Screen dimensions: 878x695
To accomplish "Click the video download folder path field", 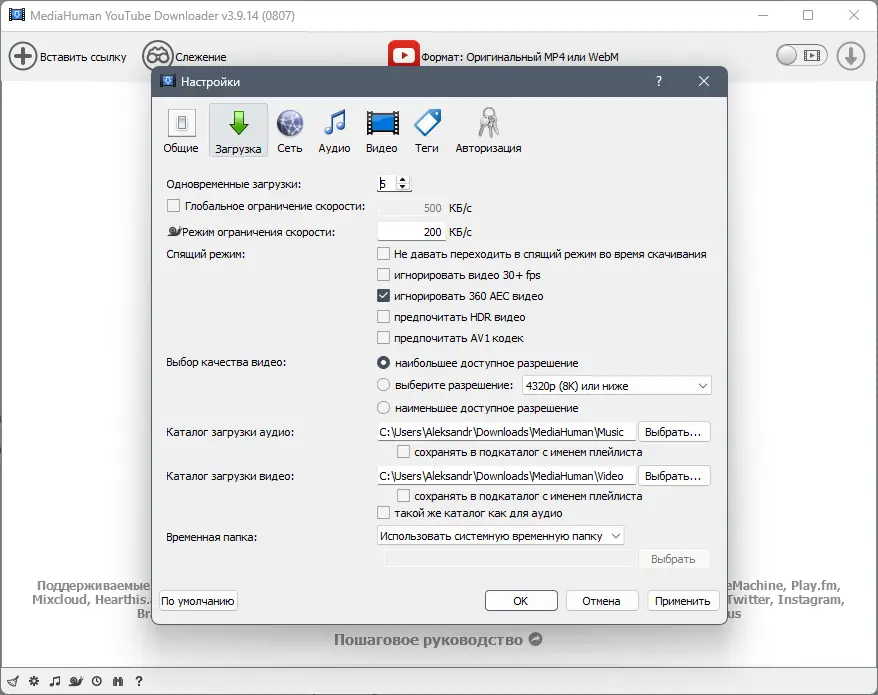I will tap(506, 476).
